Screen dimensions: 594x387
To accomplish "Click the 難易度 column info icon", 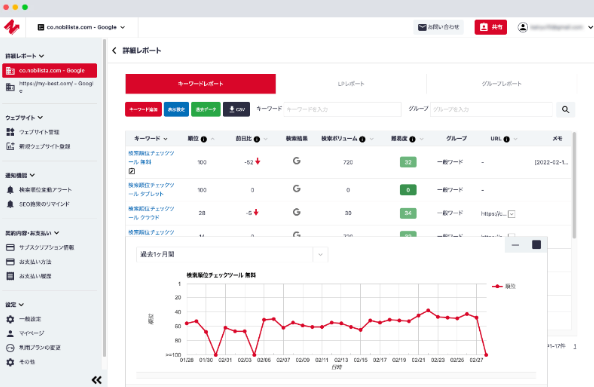I will point(412,139).
